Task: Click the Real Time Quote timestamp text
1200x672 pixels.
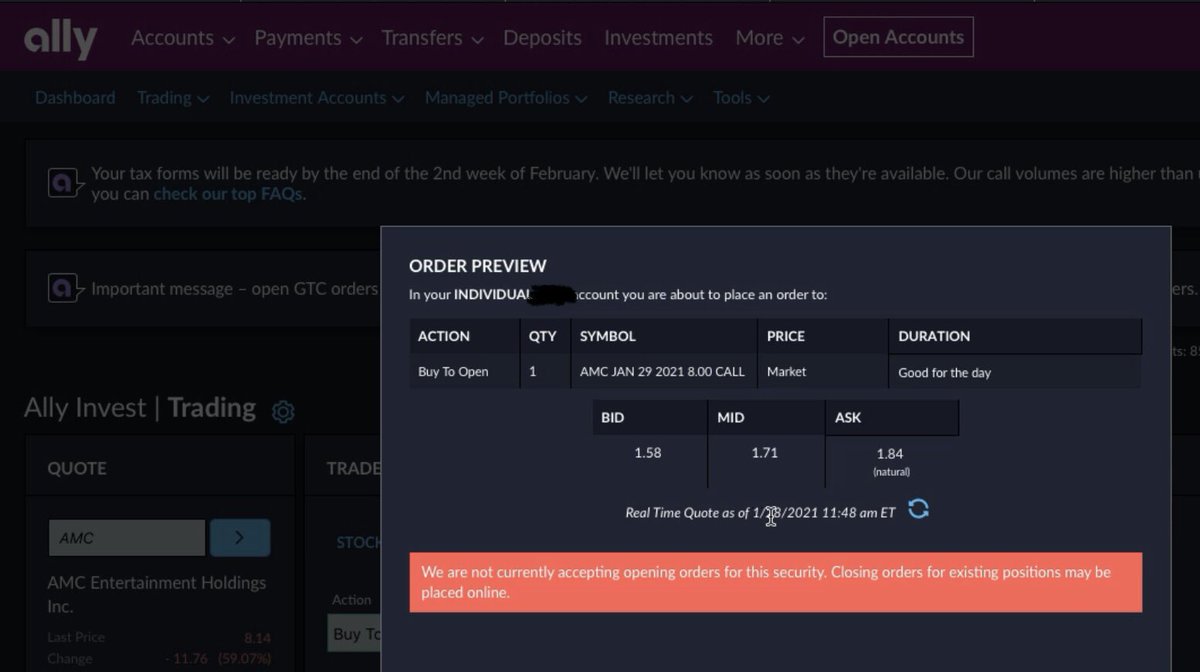Action: (760, 513)
